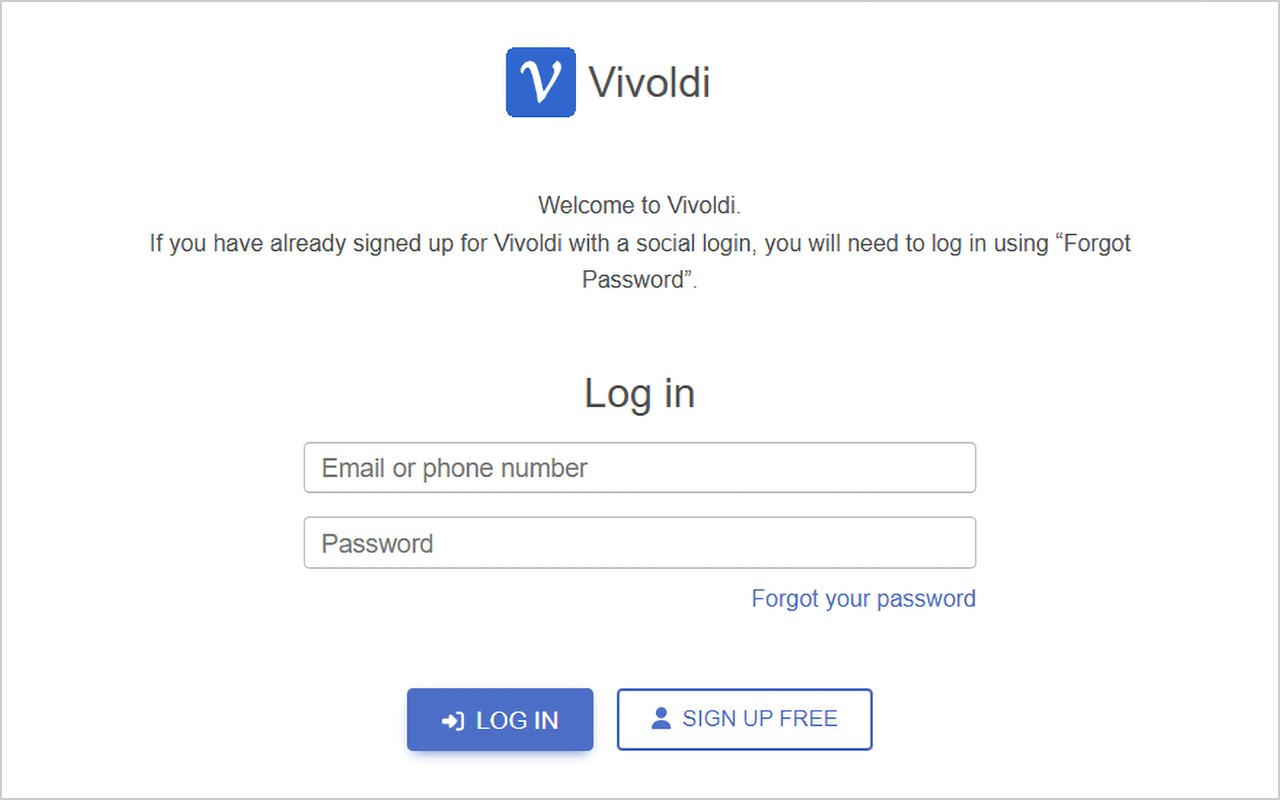Click the white V letter inside the logo
Image resolution: width=1280 pixels, height=800 pixels.
(541, 81)
